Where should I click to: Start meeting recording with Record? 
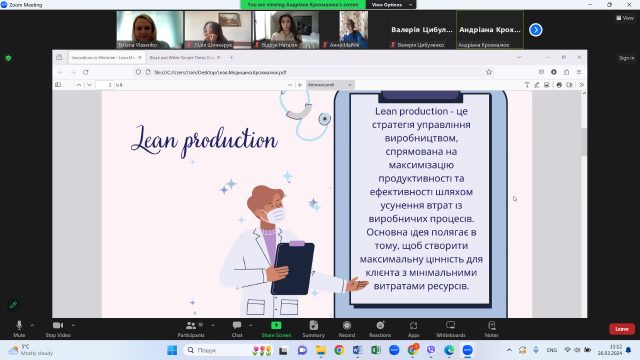click(347, 329)
